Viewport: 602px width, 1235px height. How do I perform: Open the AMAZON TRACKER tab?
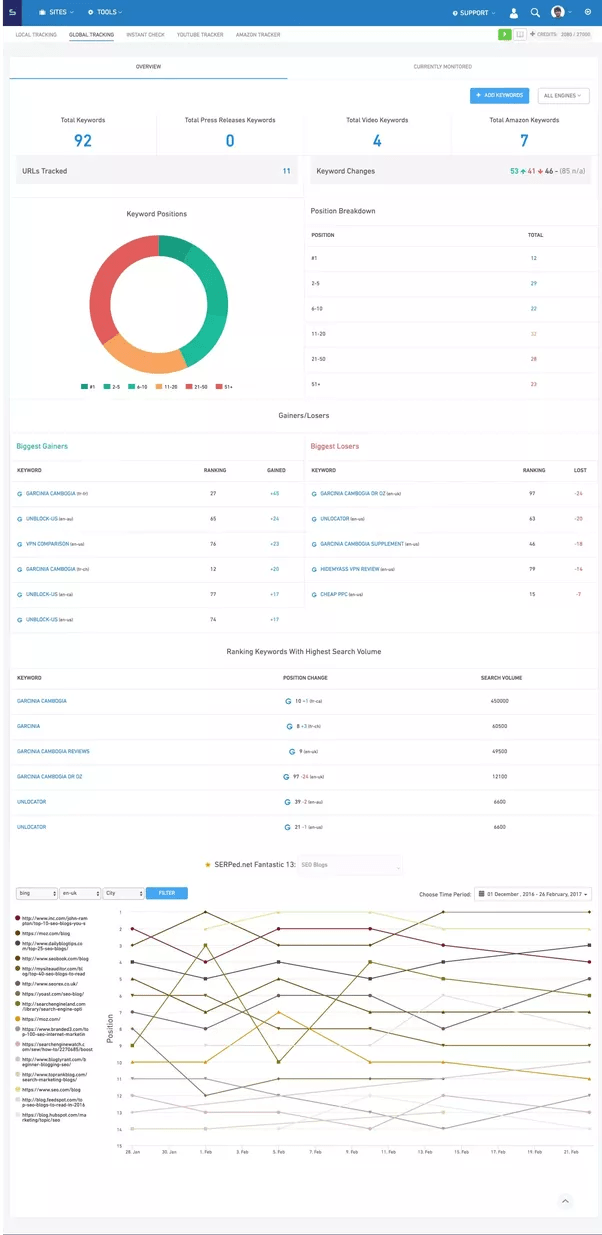coord(258,34)
